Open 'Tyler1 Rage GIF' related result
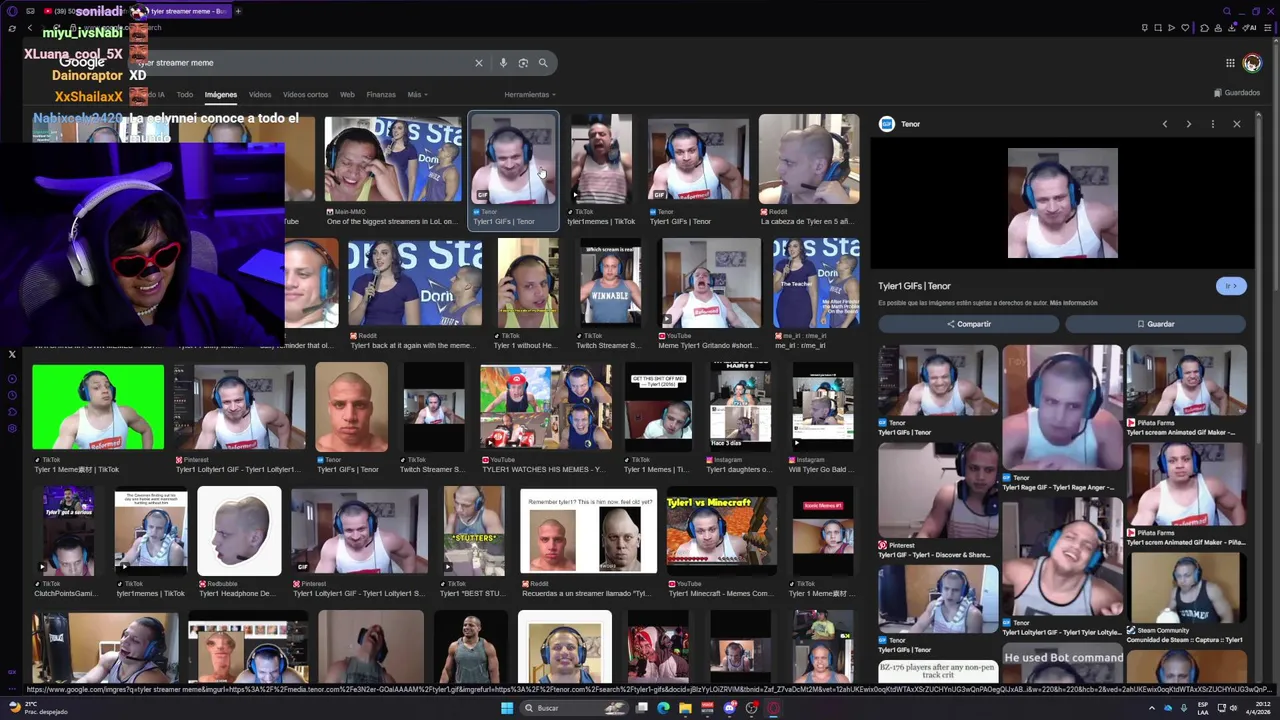This screenshot has width=1280, height=720. click(1061, 418)
